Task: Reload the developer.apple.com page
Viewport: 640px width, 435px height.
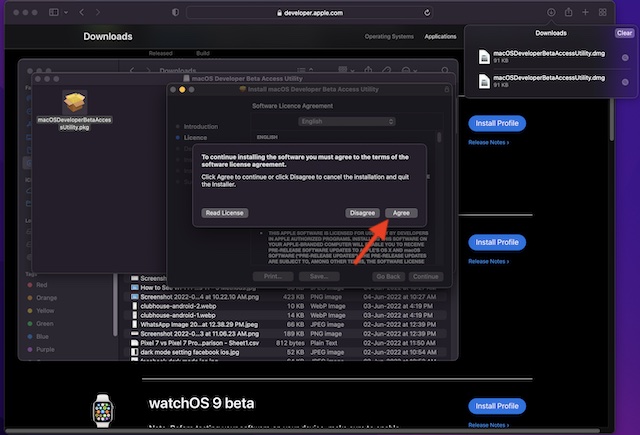Action: tap(427, 13)
